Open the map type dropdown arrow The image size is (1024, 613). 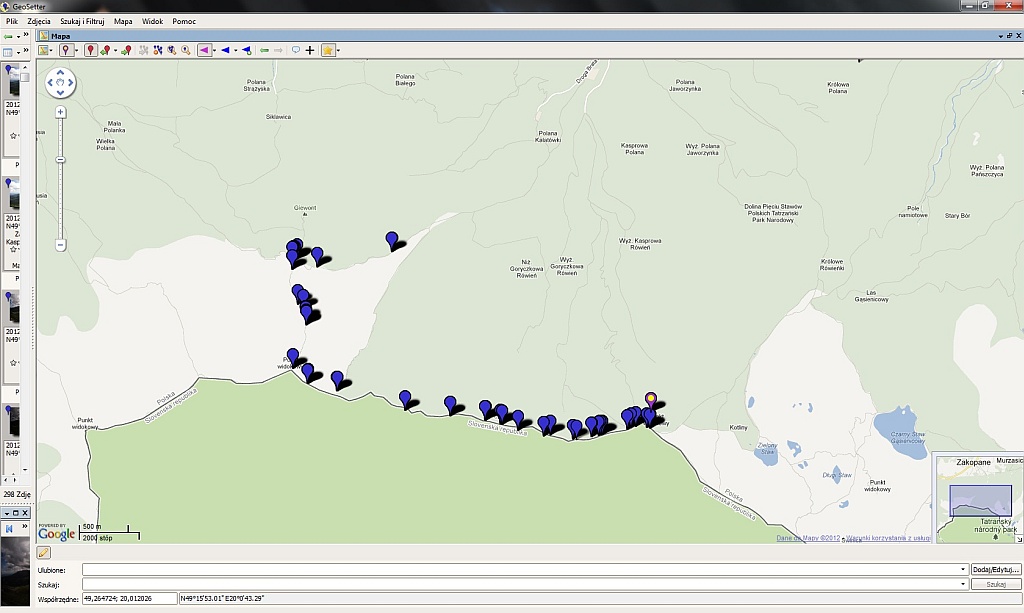click(53, 50)
